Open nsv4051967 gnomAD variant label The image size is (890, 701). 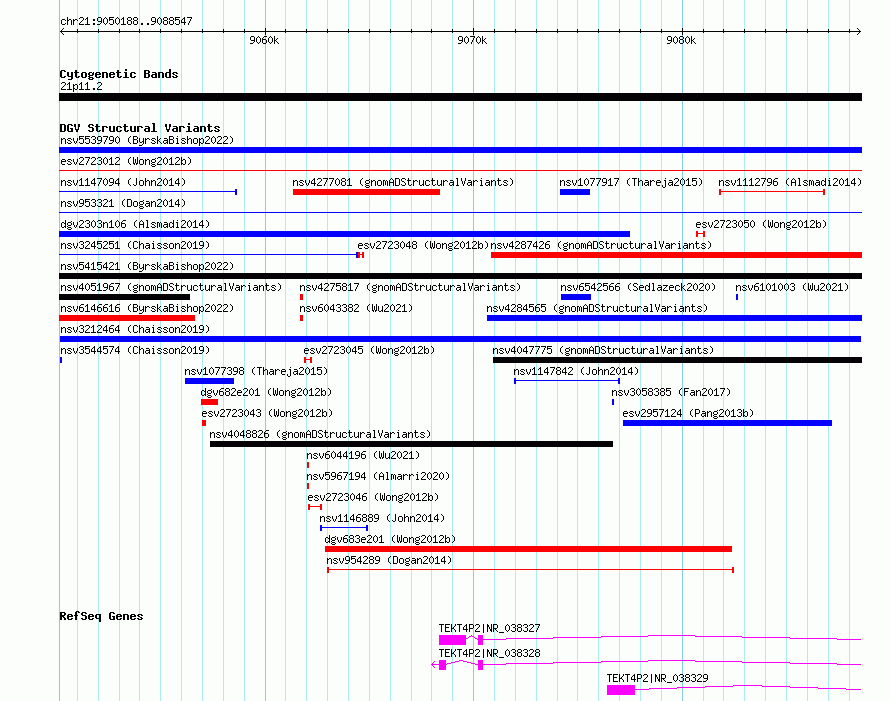pos(171,287)
